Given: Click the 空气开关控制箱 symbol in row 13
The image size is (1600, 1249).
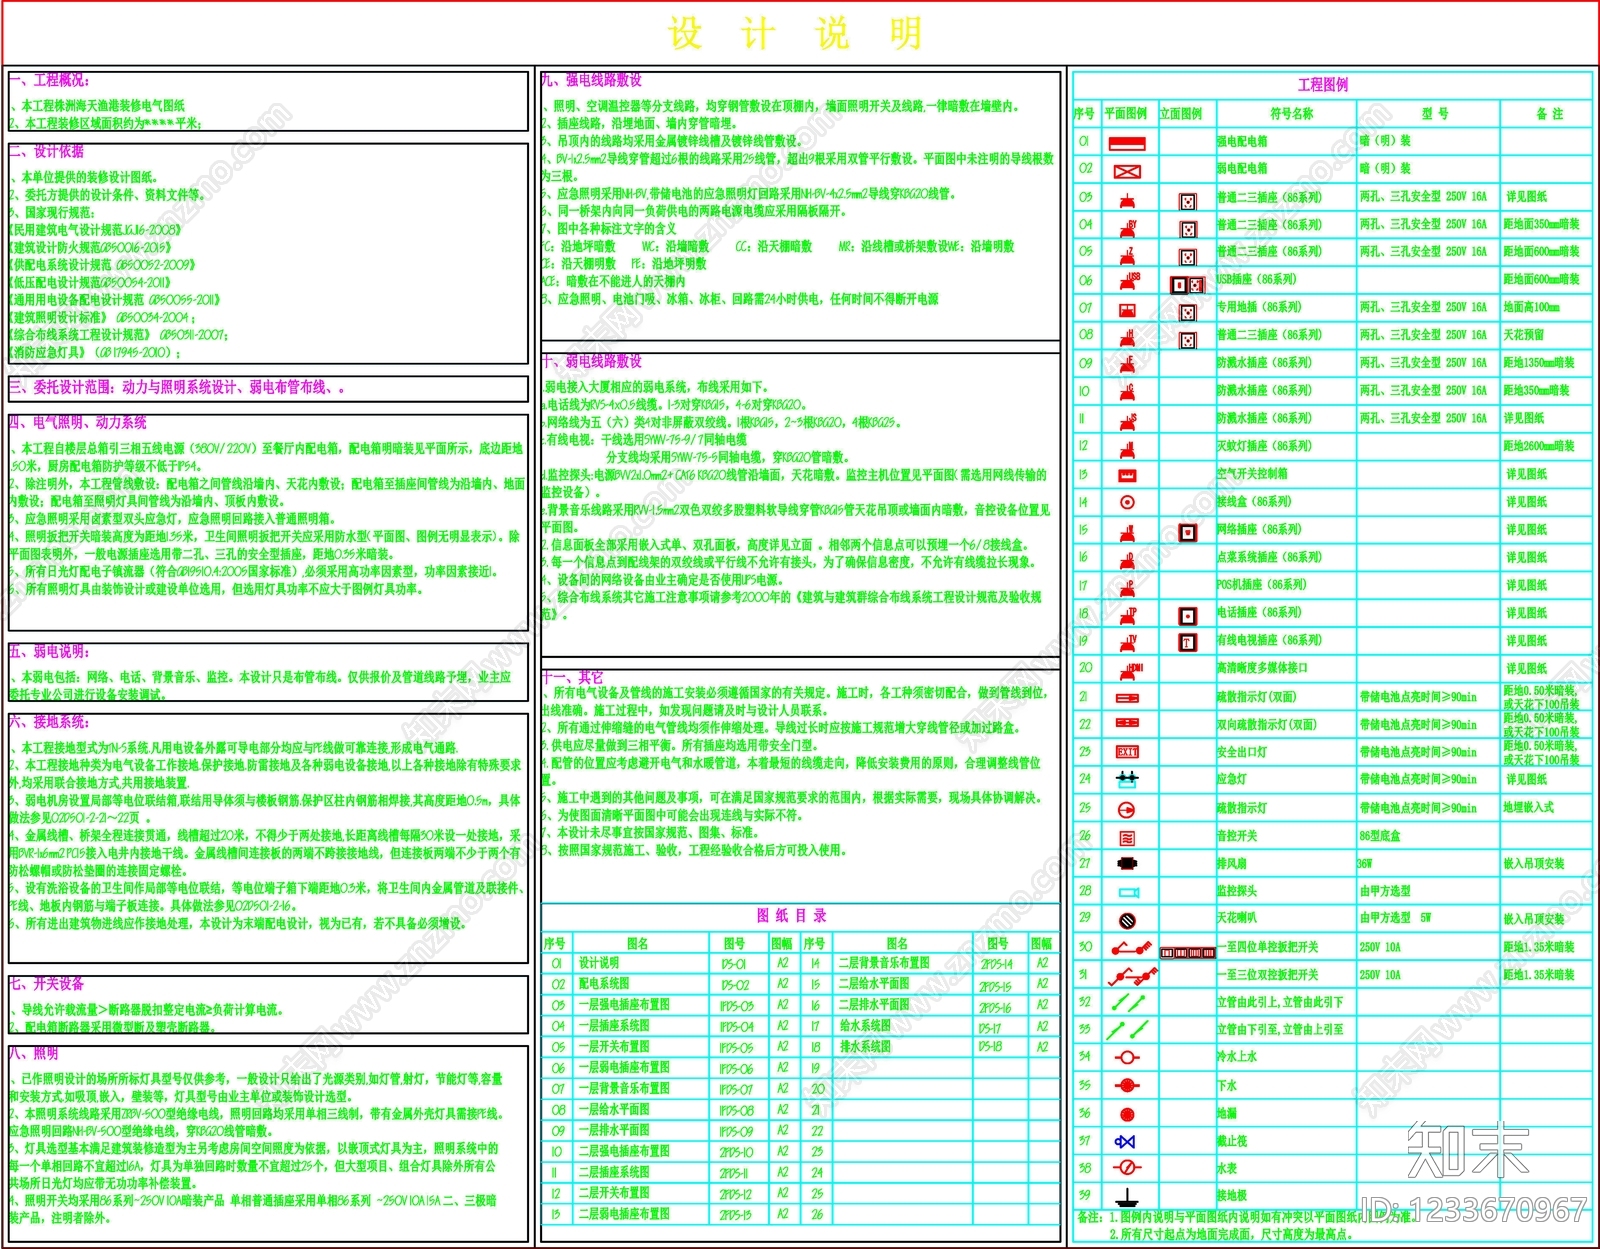Looking at the screenshot, I should (x=1128, y=475).
